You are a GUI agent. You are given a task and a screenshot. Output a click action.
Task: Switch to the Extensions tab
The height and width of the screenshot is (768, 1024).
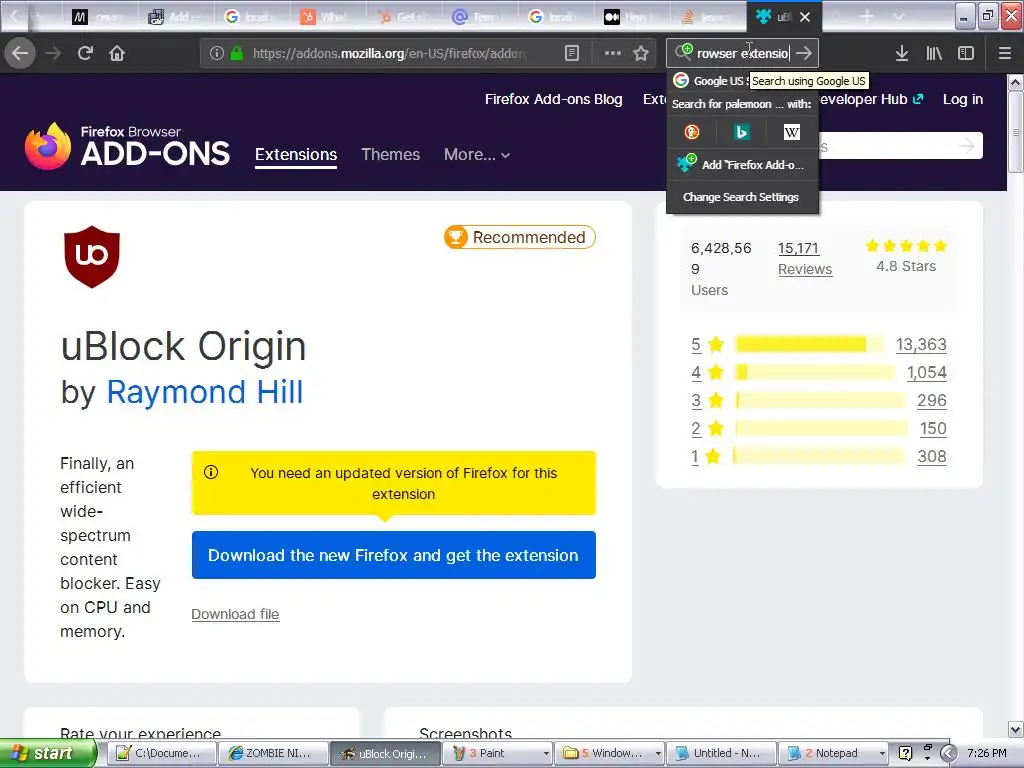click(296, 155)
